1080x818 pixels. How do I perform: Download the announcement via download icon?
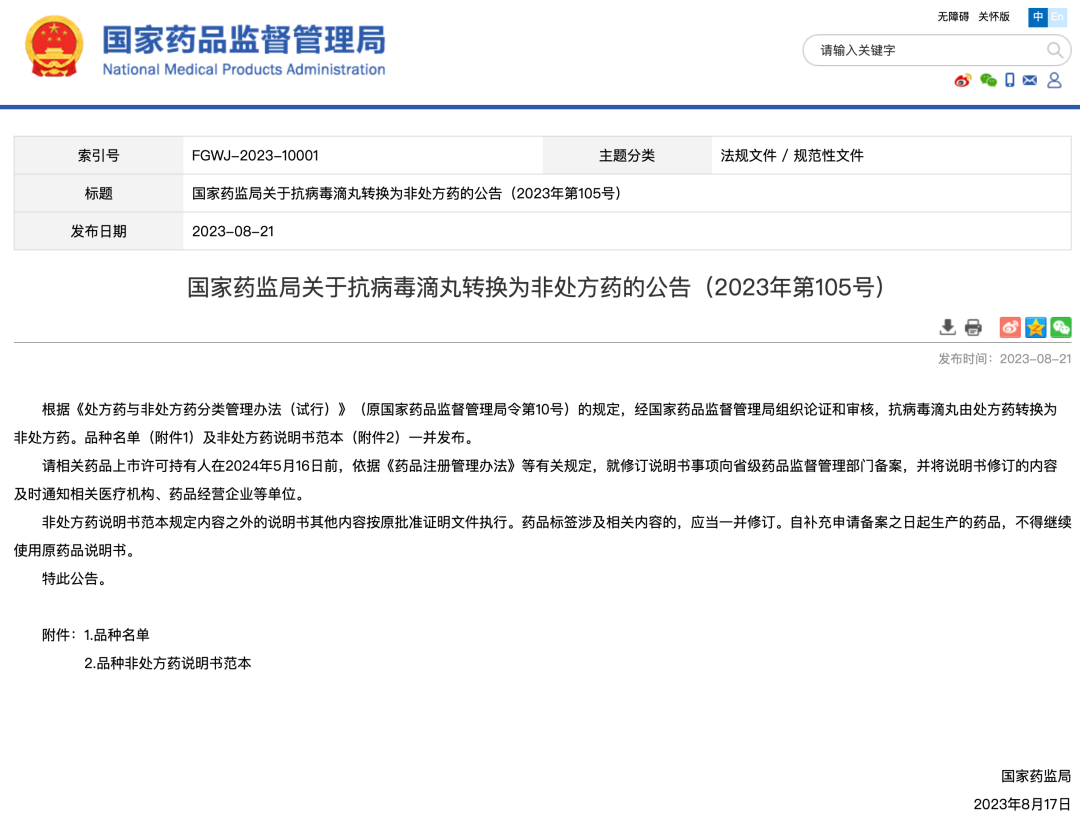pyautogui.click(x=948, y=327)
